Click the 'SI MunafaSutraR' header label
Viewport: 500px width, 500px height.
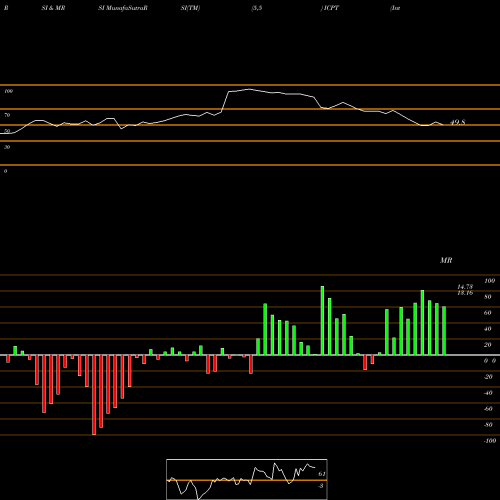pyautogui.click(x=123, y=8)
